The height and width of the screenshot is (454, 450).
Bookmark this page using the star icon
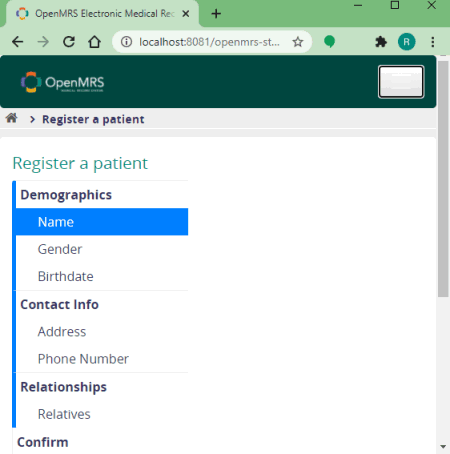pos(298,42)
